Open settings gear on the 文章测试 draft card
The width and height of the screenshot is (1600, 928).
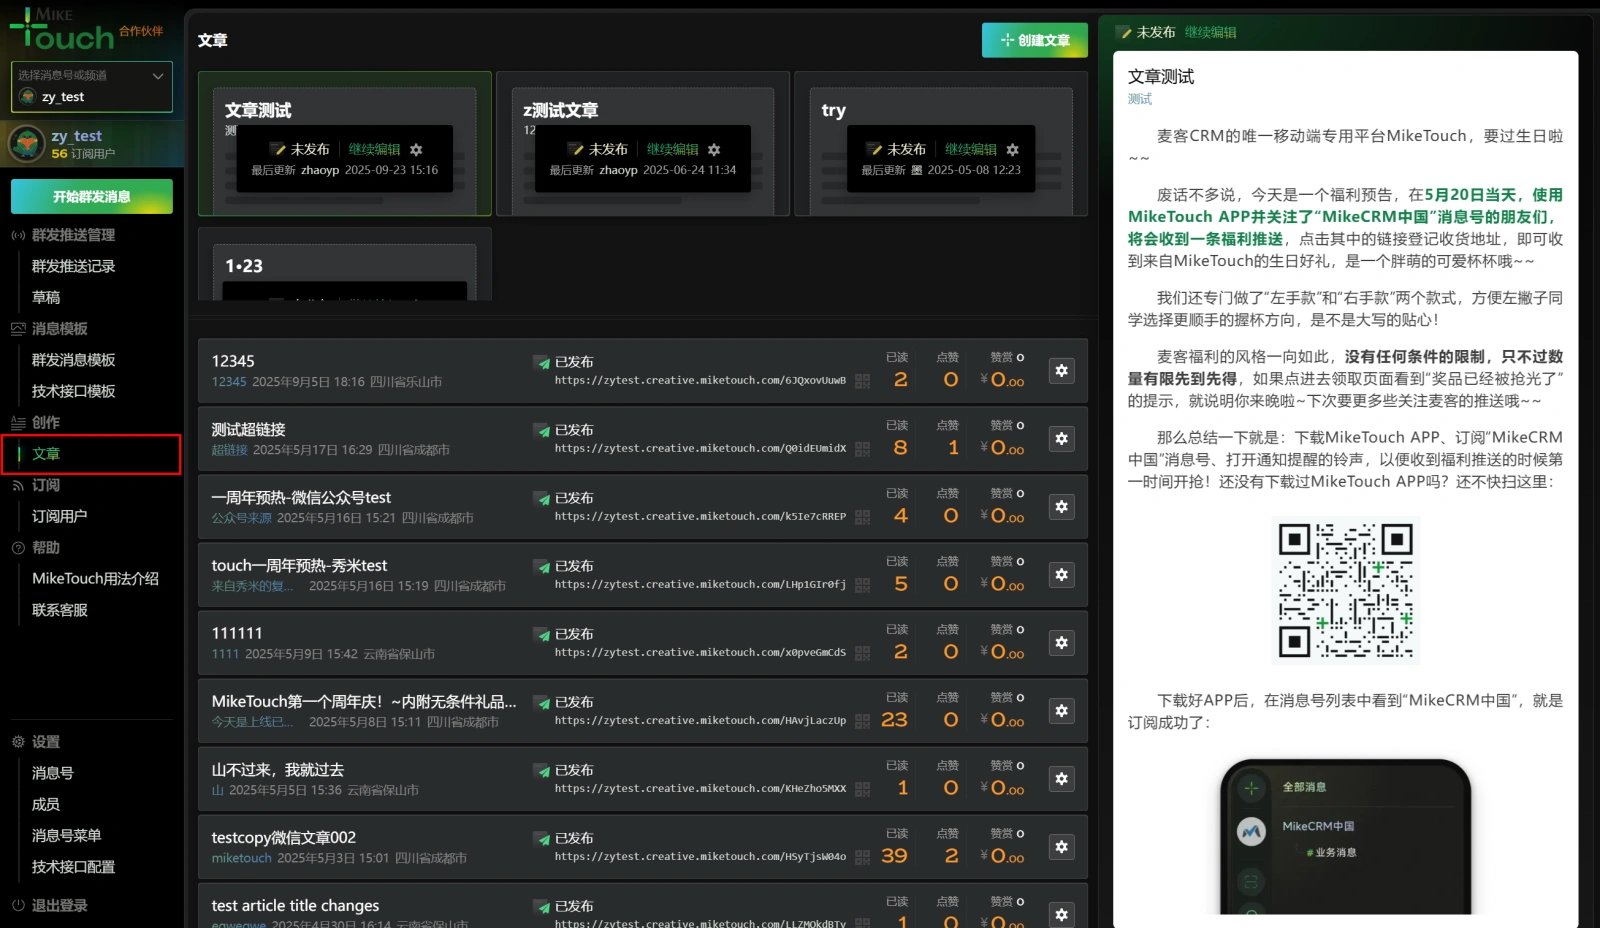(x=416, y=150)
